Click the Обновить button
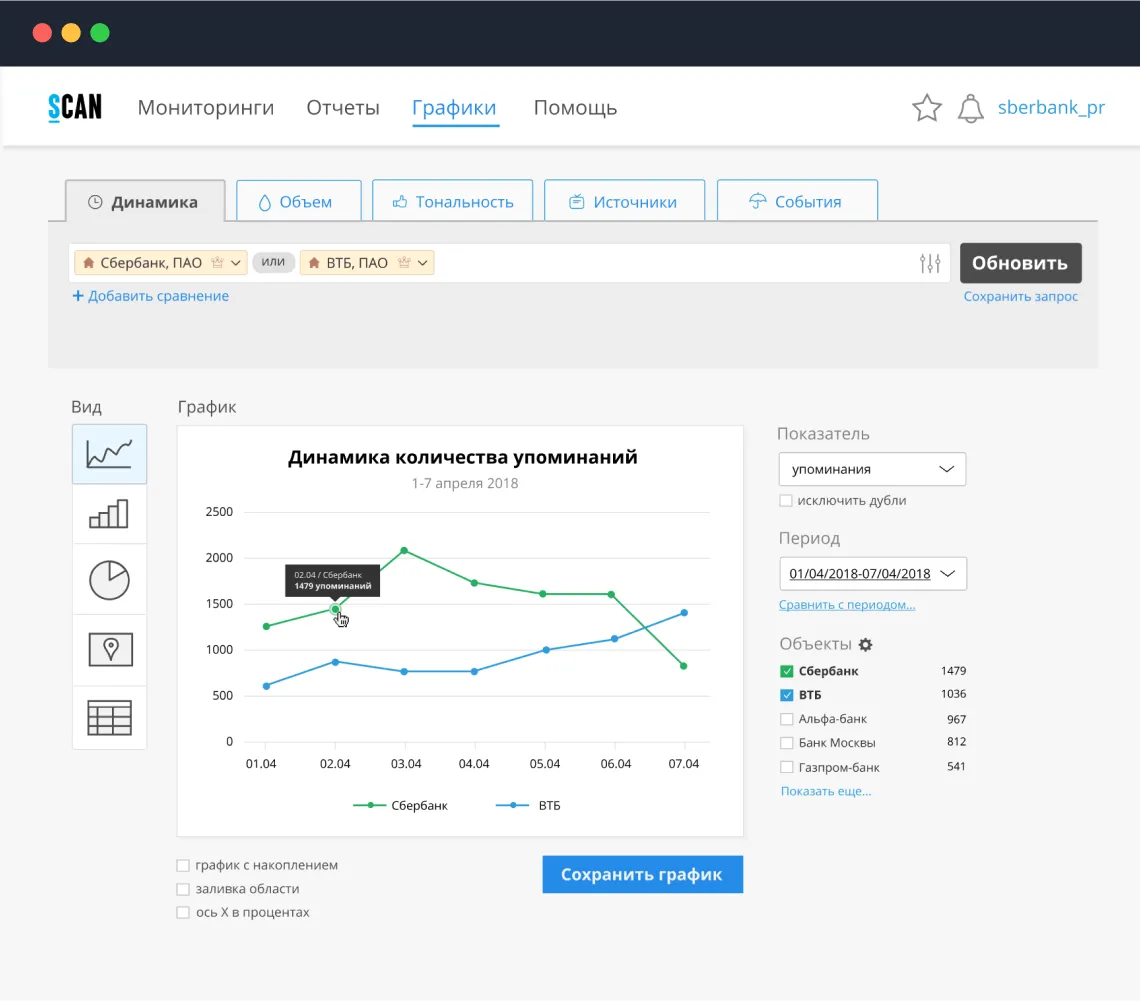The width and height of the screenshot is (1140, 1001). 1020,262
